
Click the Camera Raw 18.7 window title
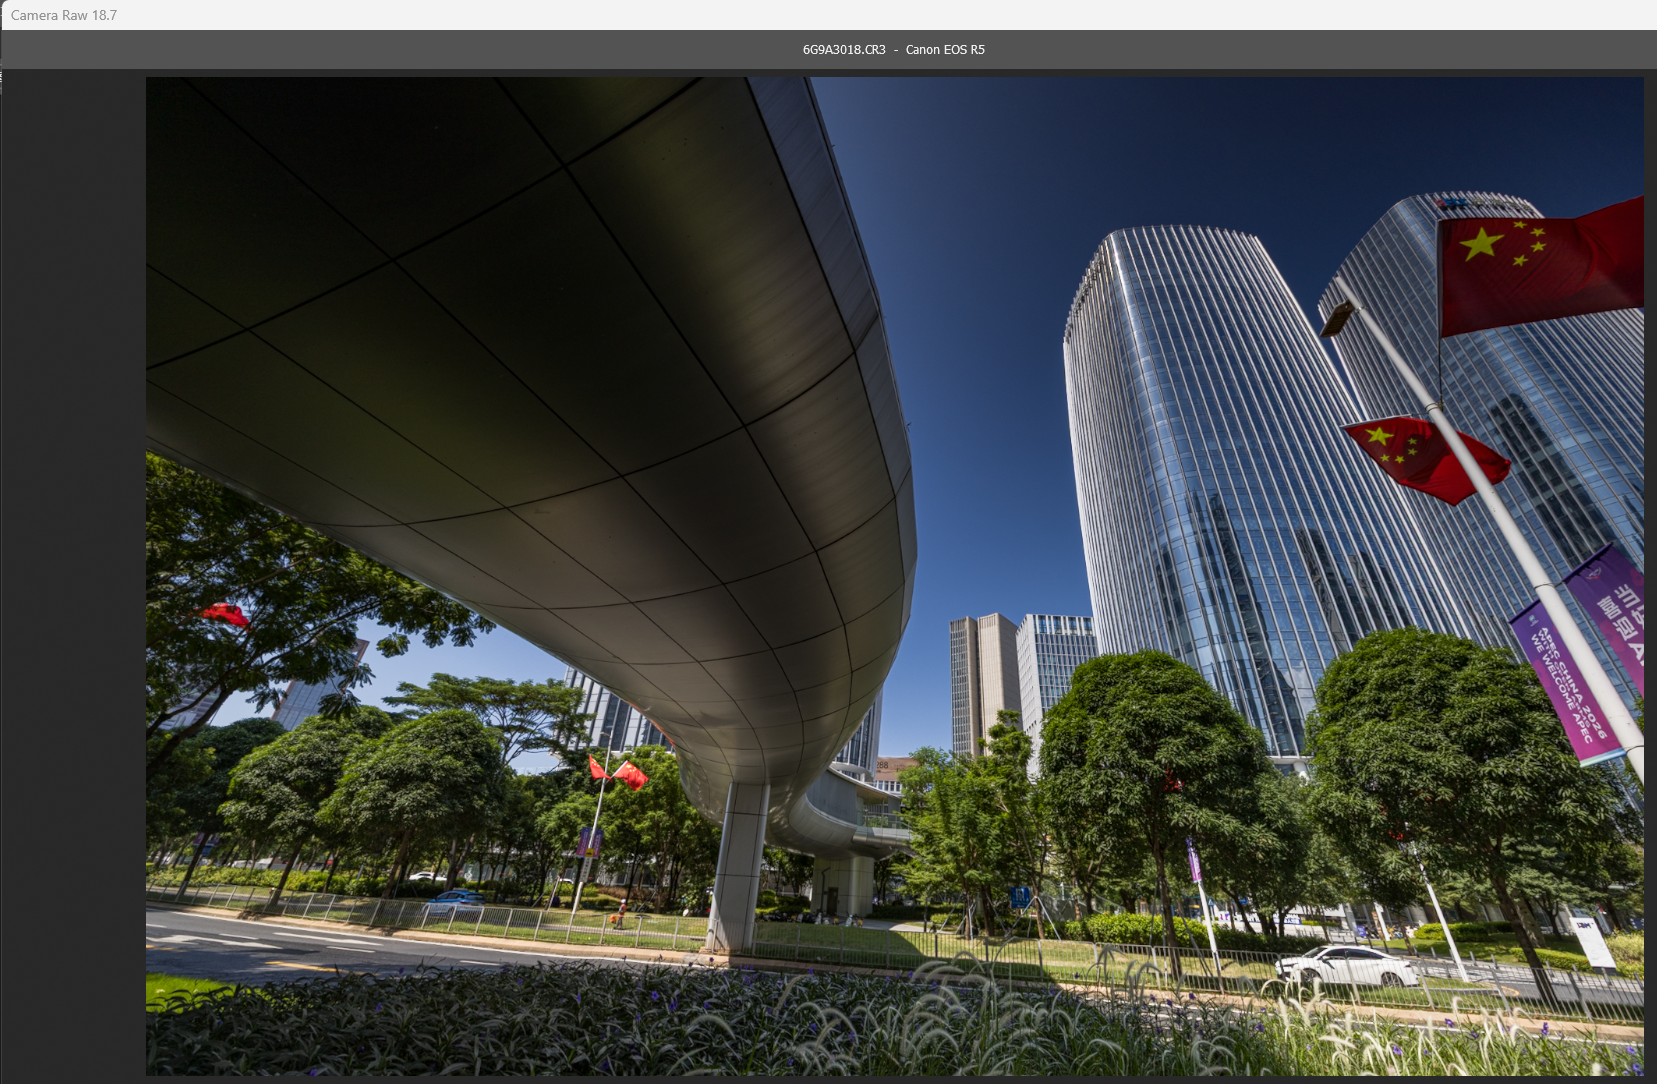64,15
